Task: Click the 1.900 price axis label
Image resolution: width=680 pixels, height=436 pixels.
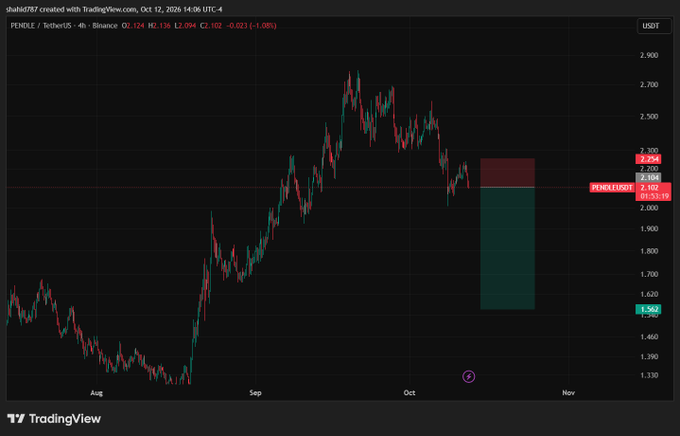Action: (649, 229)
